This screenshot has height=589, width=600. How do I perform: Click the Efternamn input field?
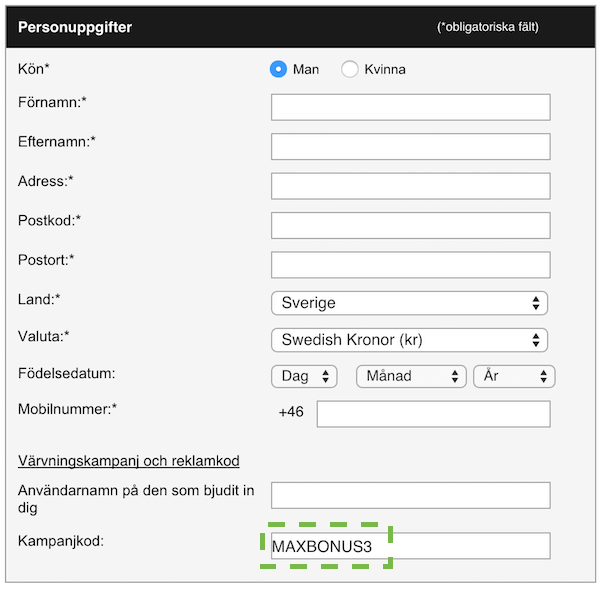point(411,147)
